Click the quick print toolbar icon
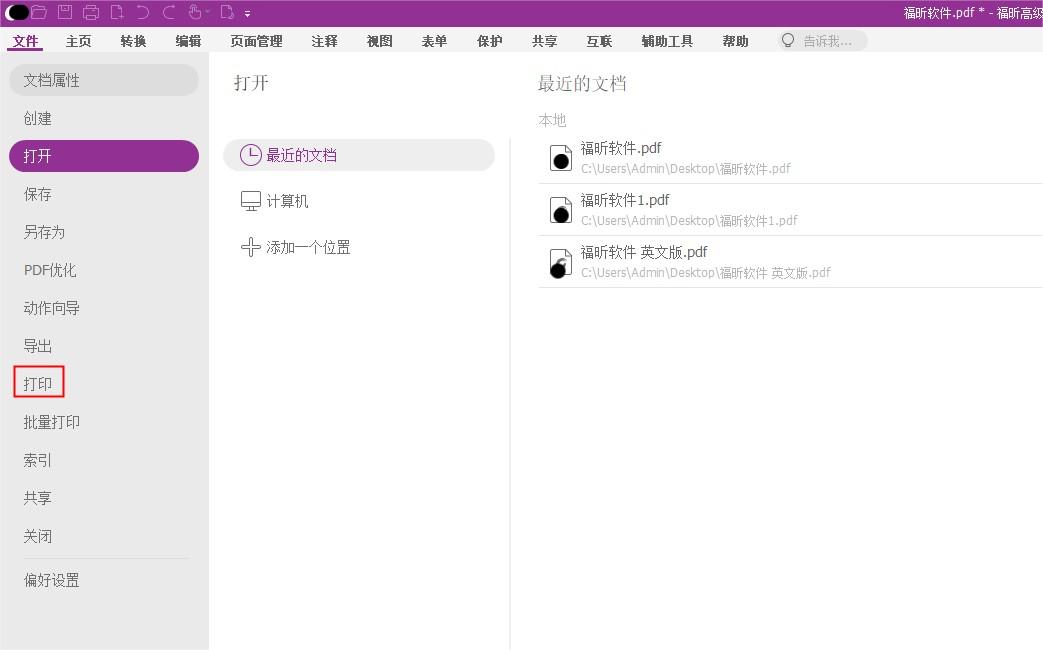The height and width of the screenshot is (650, 1043). [92, 13]
